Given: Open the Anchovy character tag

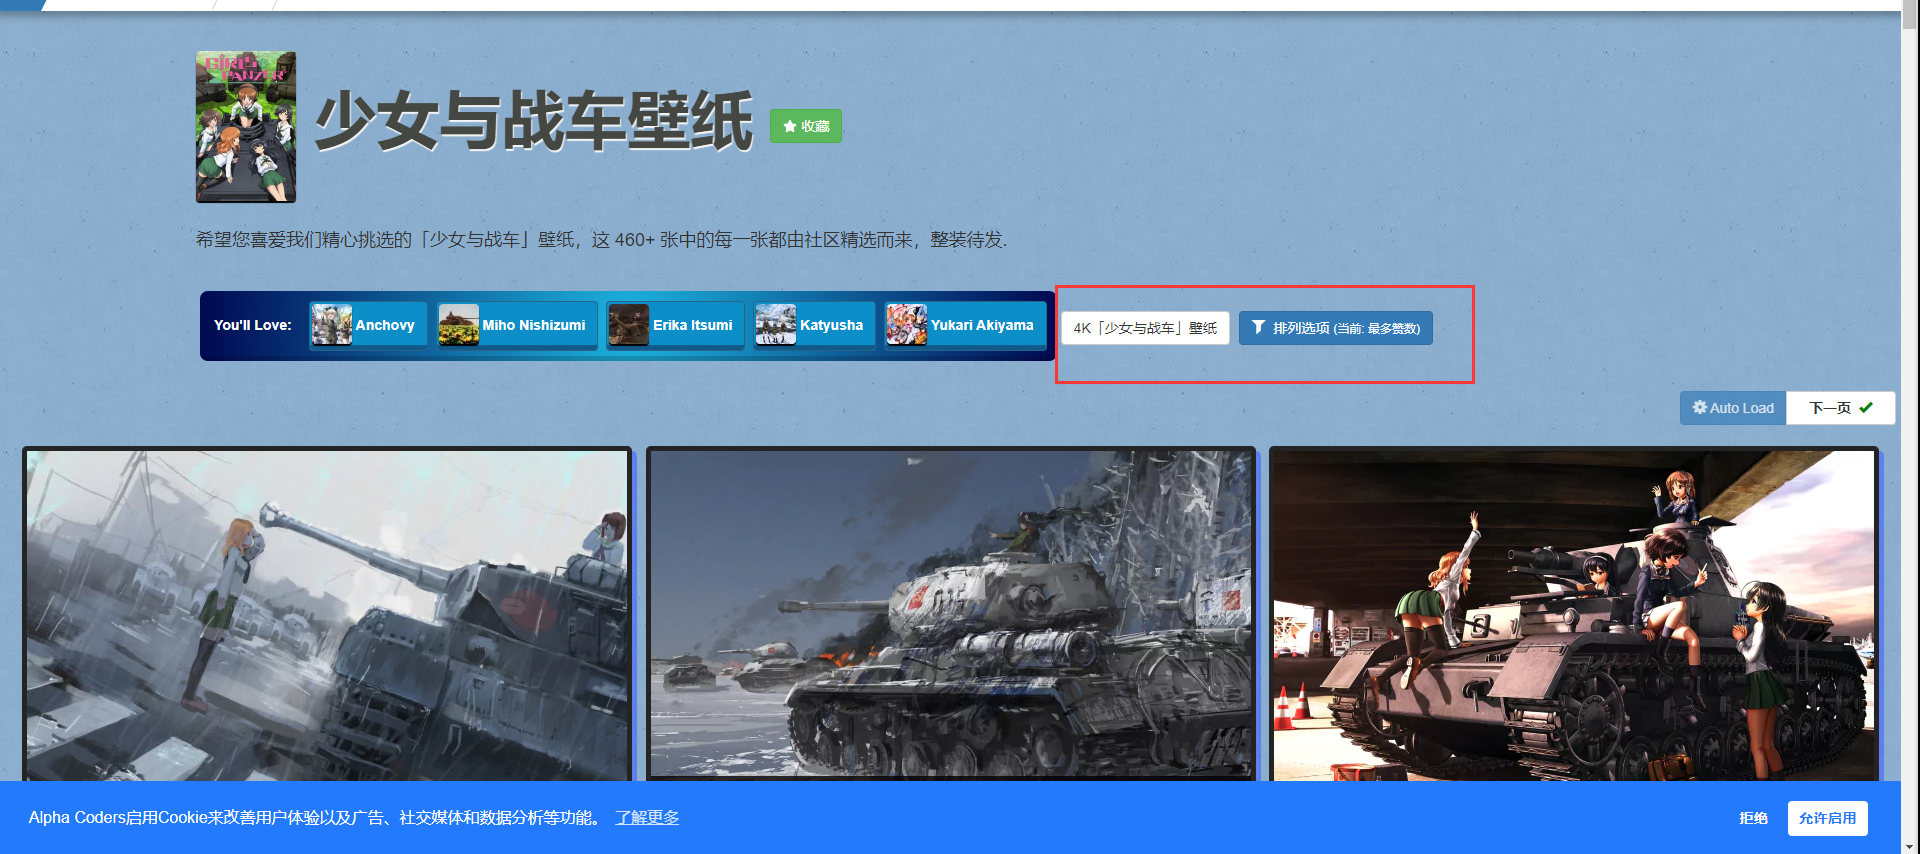Looking at the screenshot, I should (385, 325).
